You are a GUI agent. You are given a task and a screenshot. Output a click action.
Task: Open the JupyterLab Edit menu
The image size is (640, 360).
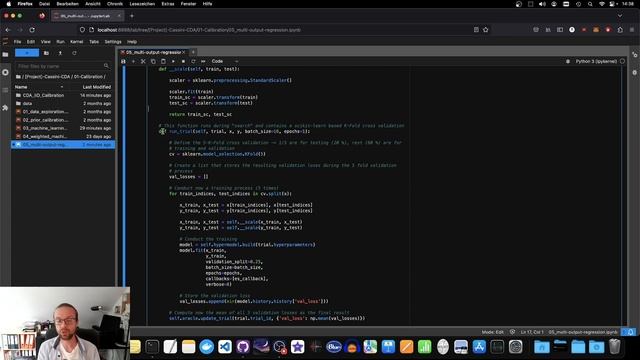[x=31, y=42]
